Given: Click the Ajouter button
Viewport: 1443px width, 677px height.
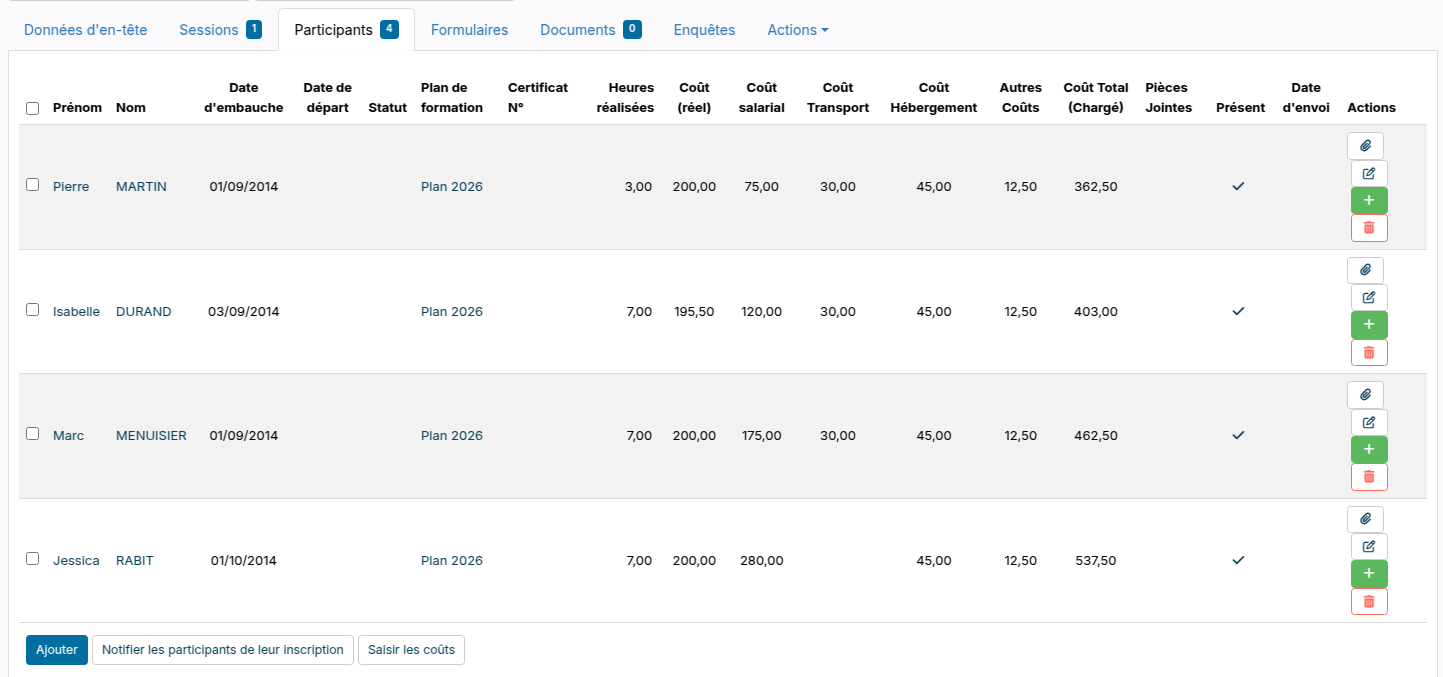Looking at the screenshot, I should 57,650.
